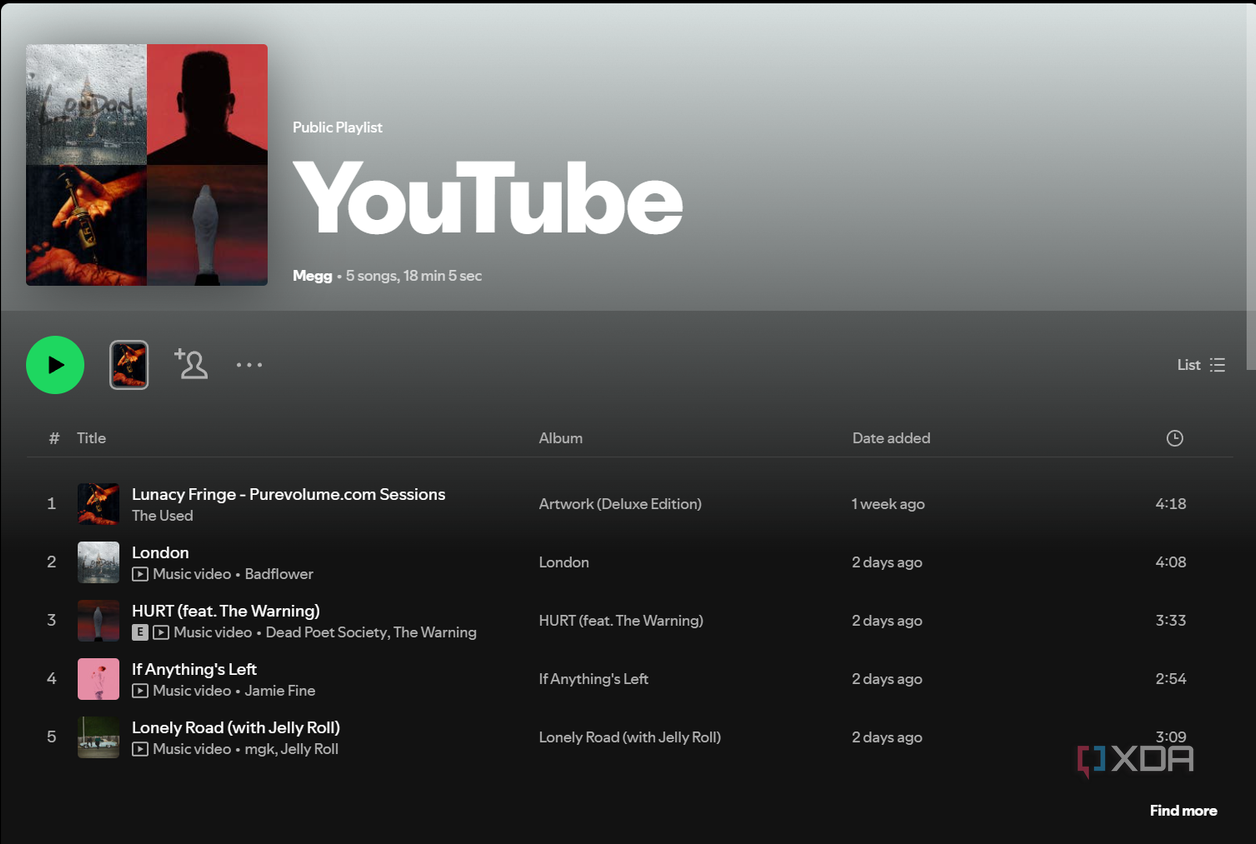Viewport: 1256px width, 844px height.
Task: Click the HURT track thumbnail
Action: [98, 621]
